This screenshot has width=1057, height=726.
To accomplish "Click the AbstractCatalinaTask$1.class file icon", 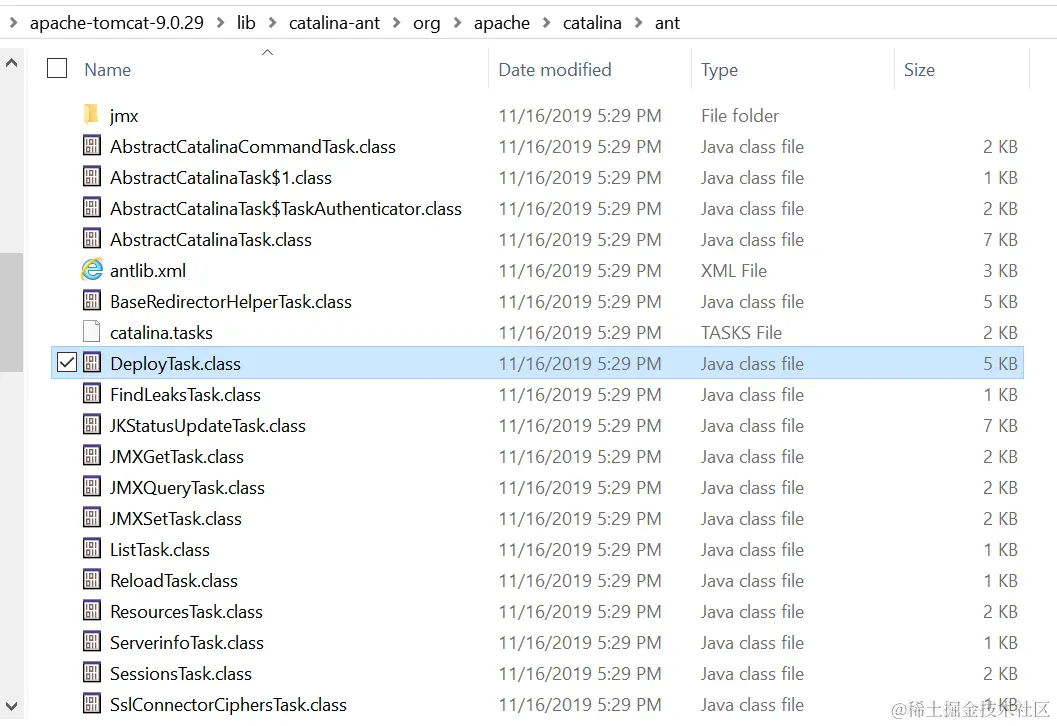I will 92,177.
